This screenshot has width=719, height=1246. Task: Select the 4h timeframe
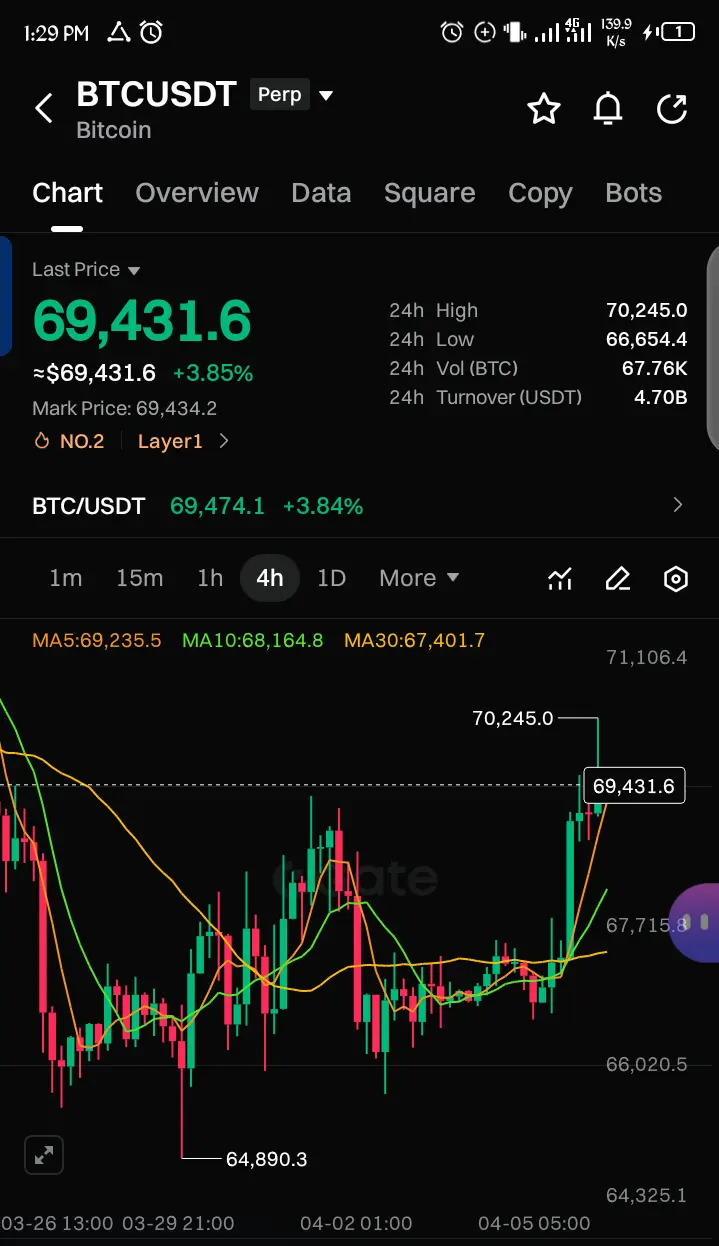(270, 578)
